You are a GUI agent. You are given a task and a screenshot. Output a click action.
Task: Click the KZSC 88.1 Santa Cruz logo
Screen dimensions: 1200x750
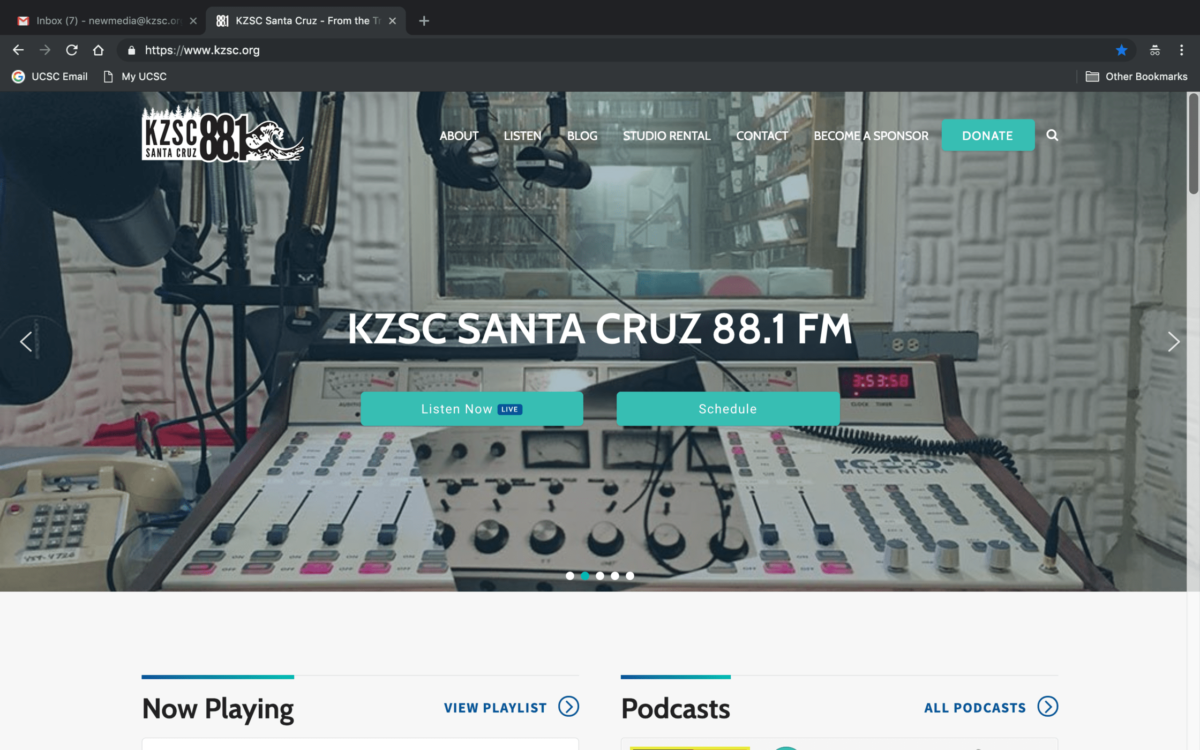tap(222, 135)
